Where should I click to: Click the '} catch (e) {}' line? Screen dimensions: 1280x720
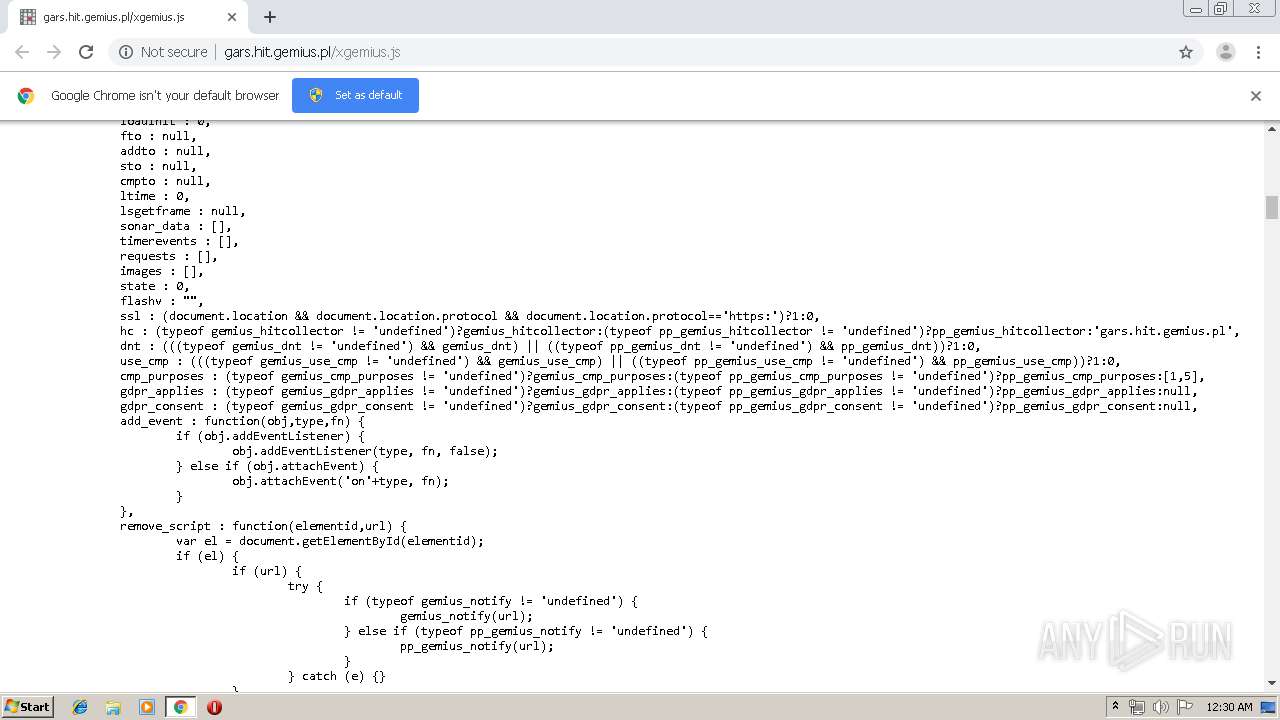(x=337, y=676)
